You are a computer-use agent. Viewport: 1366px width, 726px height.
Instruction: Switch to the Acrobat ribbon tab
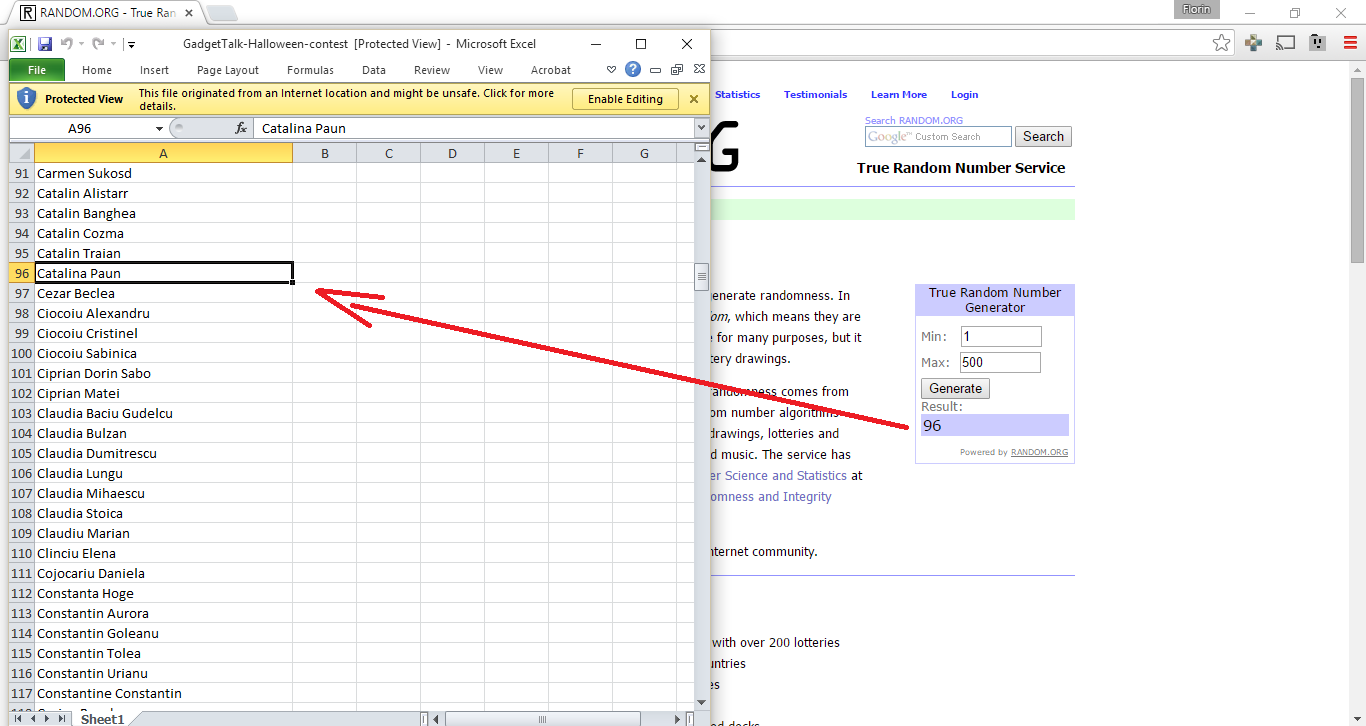551,70
